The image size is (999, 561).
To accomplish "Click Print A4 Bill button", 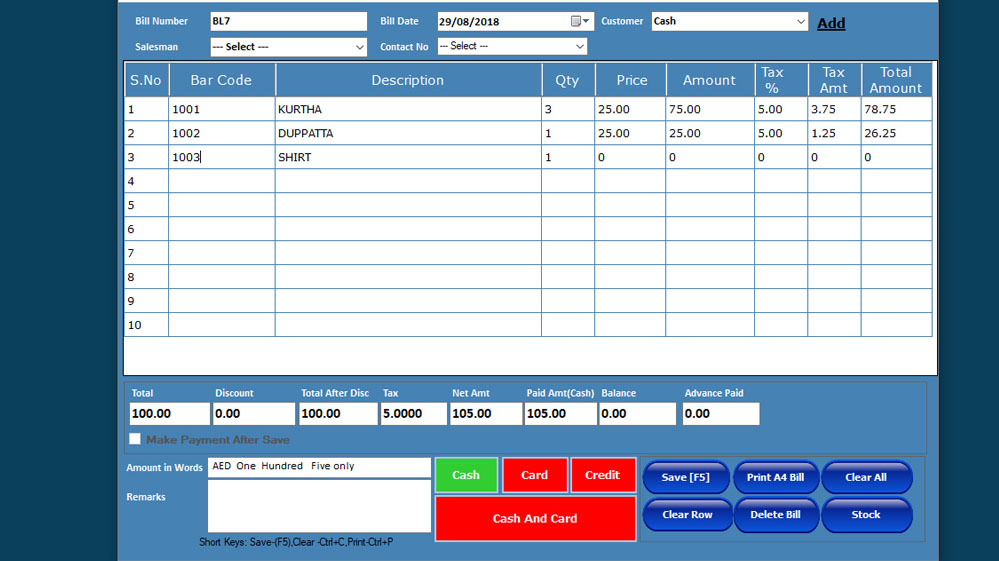I will point(775,477).
